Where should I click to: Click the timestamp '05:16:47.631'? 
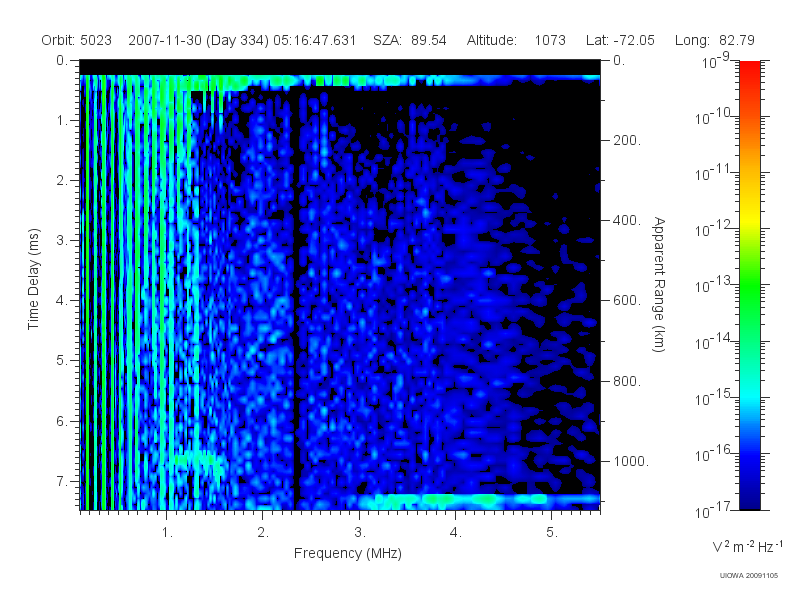(x=314, y=40)
